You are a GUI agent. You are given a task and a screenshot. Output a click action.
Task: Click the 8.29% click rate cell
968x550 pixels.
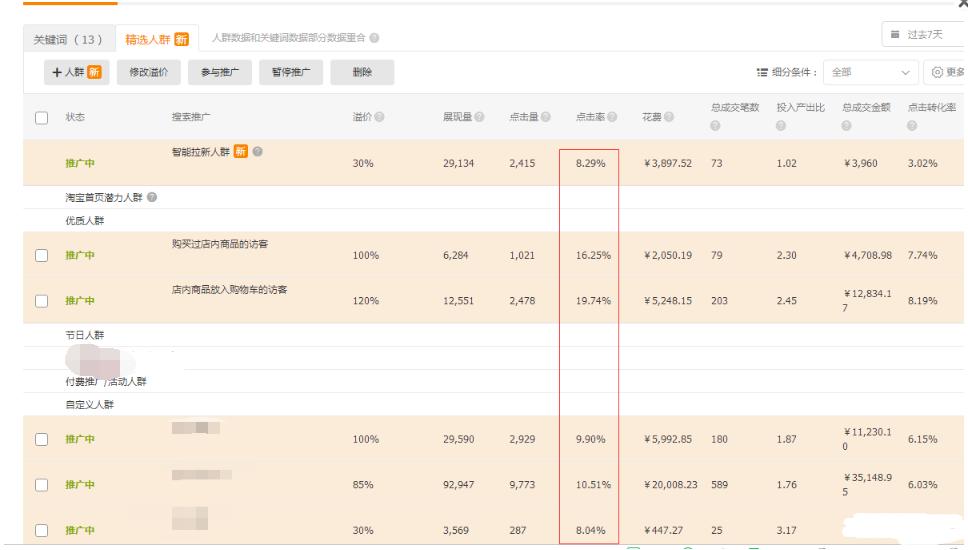(591, 164)
